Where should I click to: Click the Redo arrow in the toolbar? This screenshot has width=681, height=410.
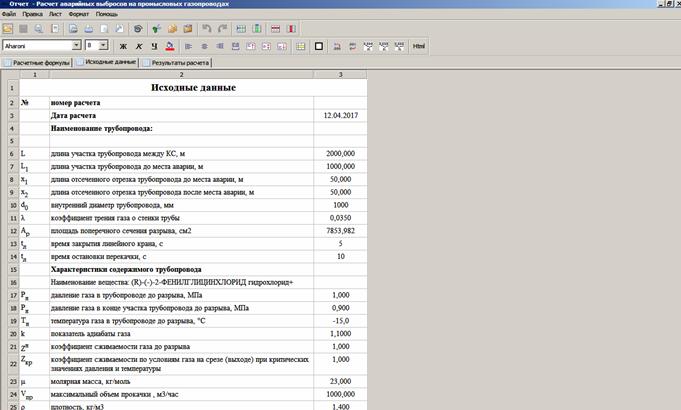point(221,30)
